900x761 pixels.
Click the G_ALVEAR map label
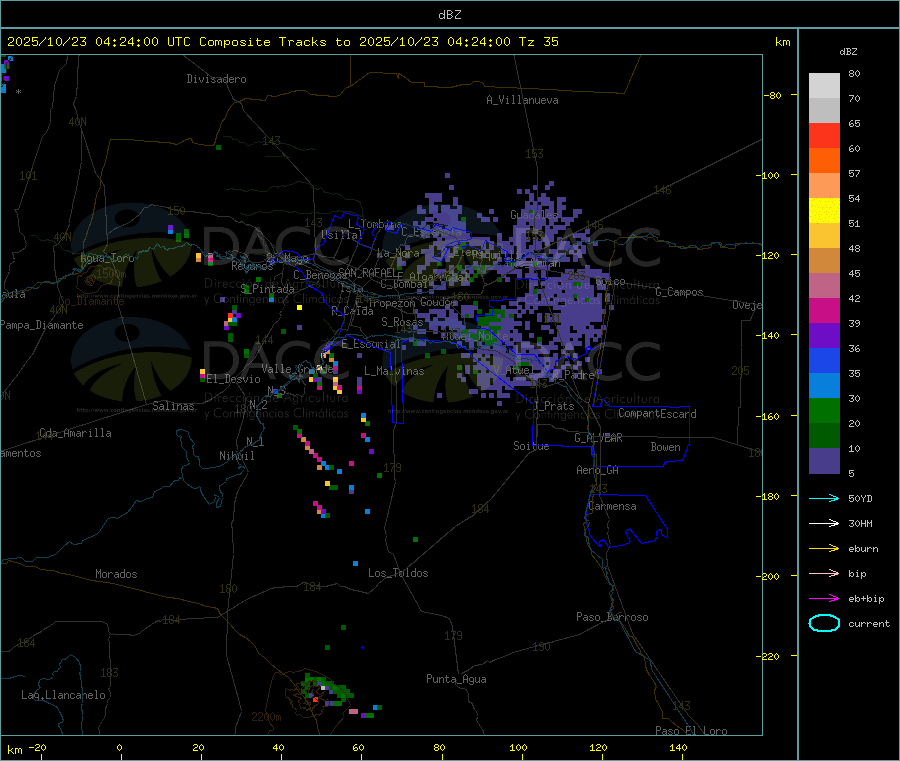pyautogui.click(x=598, y=438)
